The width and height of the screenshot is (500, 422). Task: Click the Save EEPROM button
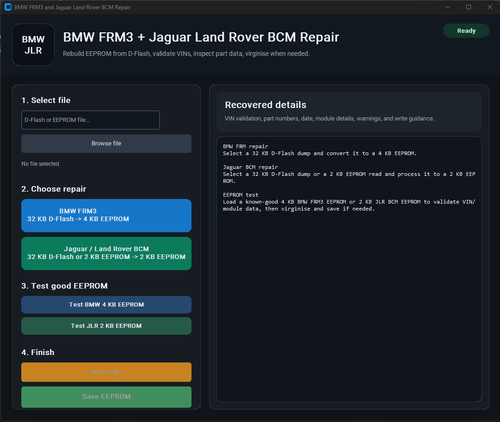[106, 397]
